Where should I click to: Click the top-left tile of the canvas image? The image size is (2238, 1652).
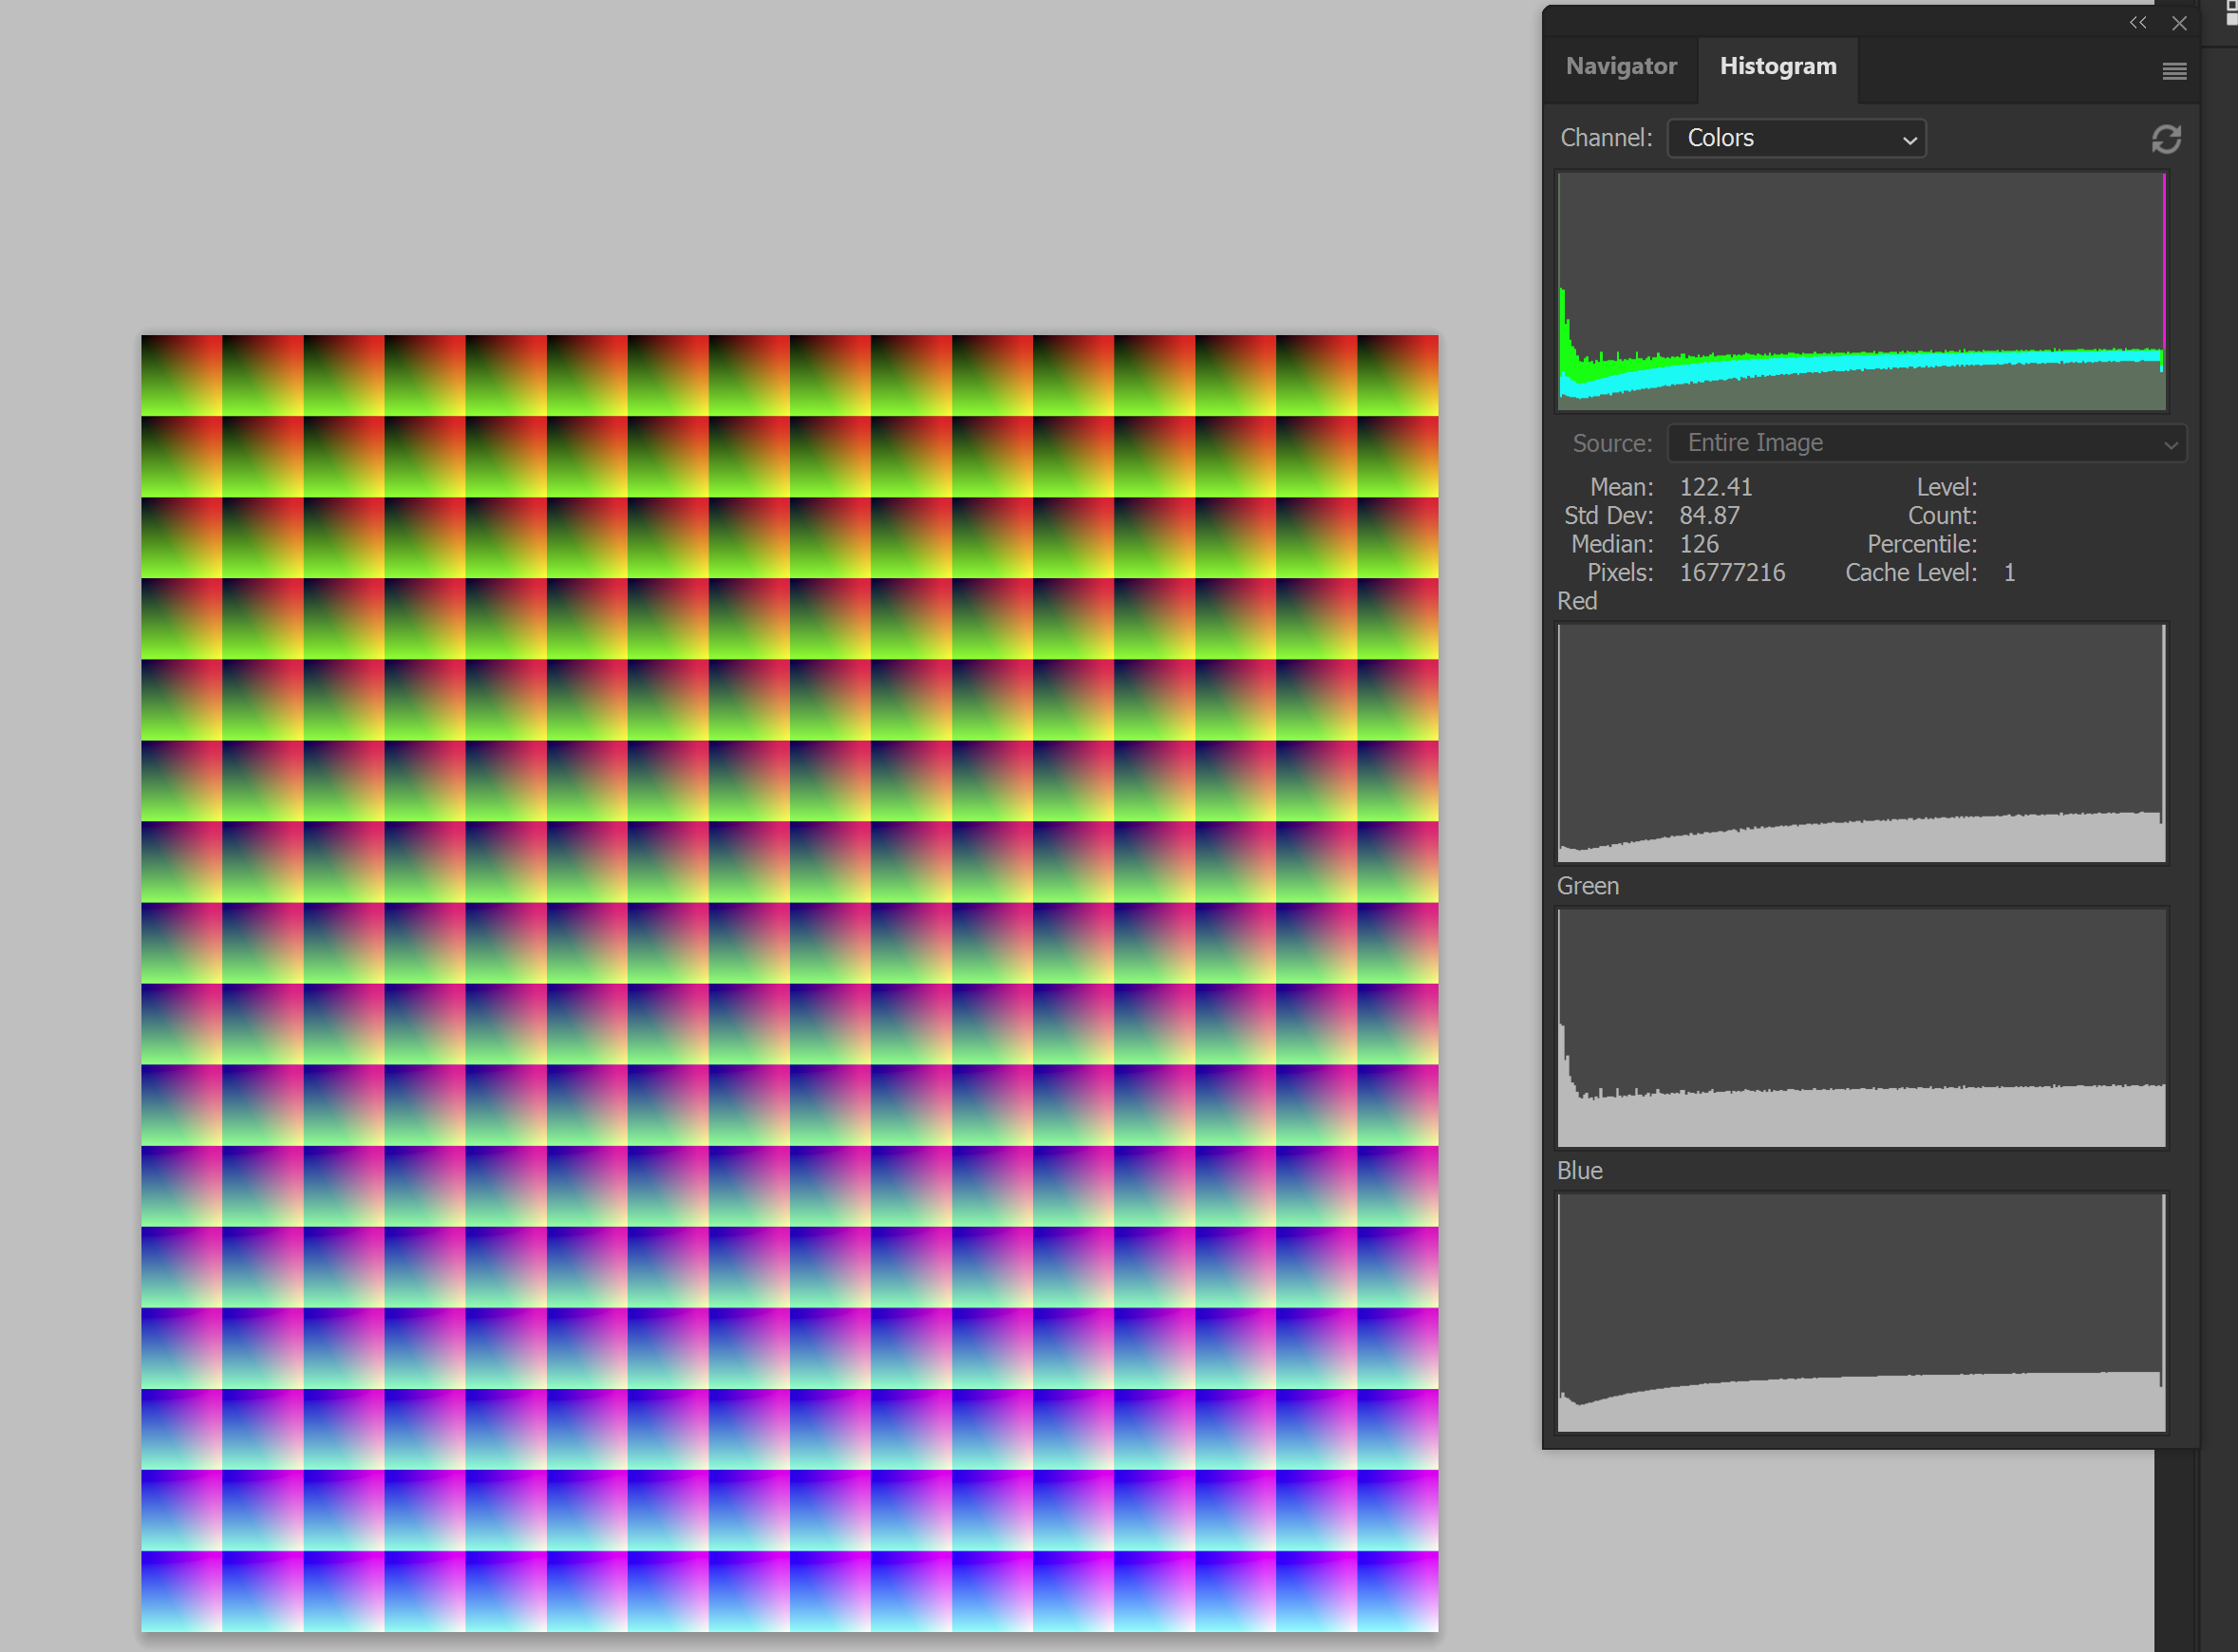(181, 375)
